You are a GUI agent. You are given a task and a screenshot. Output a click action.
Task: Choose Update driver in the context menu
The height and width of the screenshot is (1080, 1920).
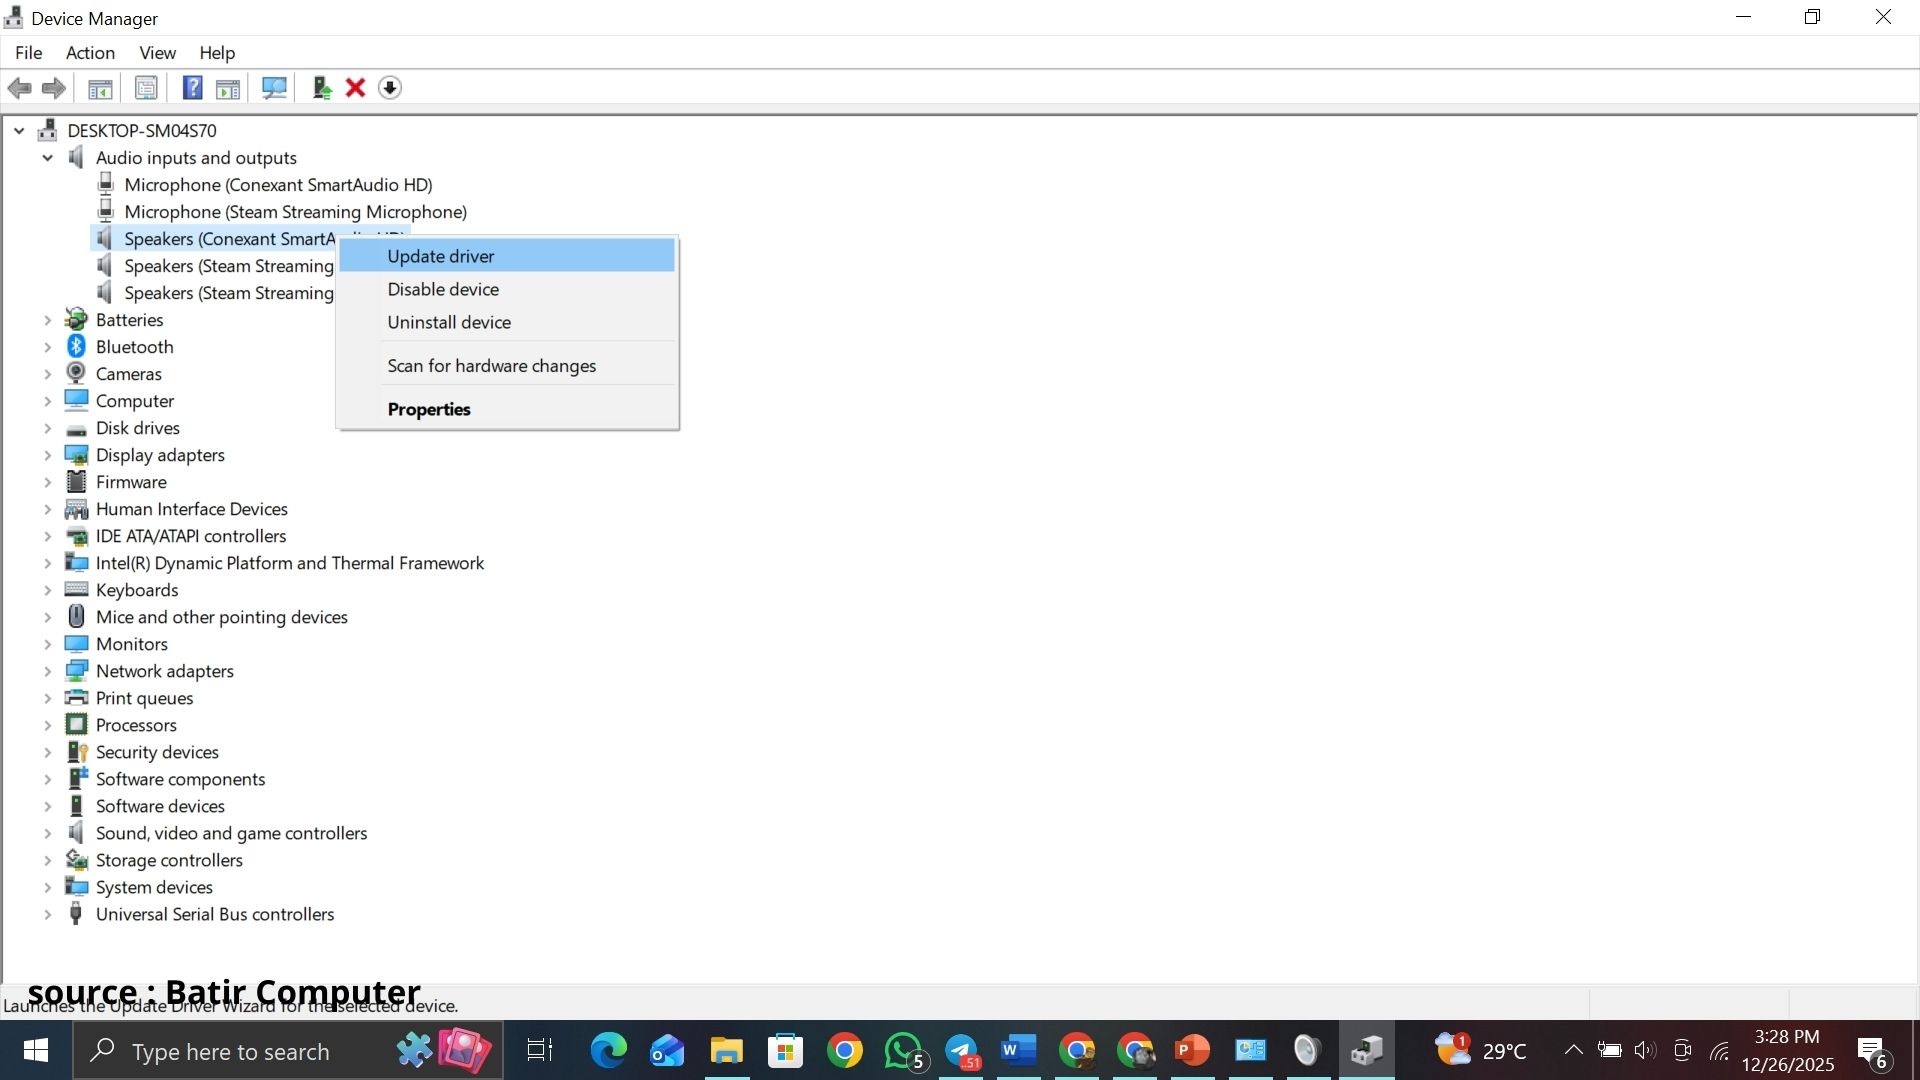tap(507, 256)
